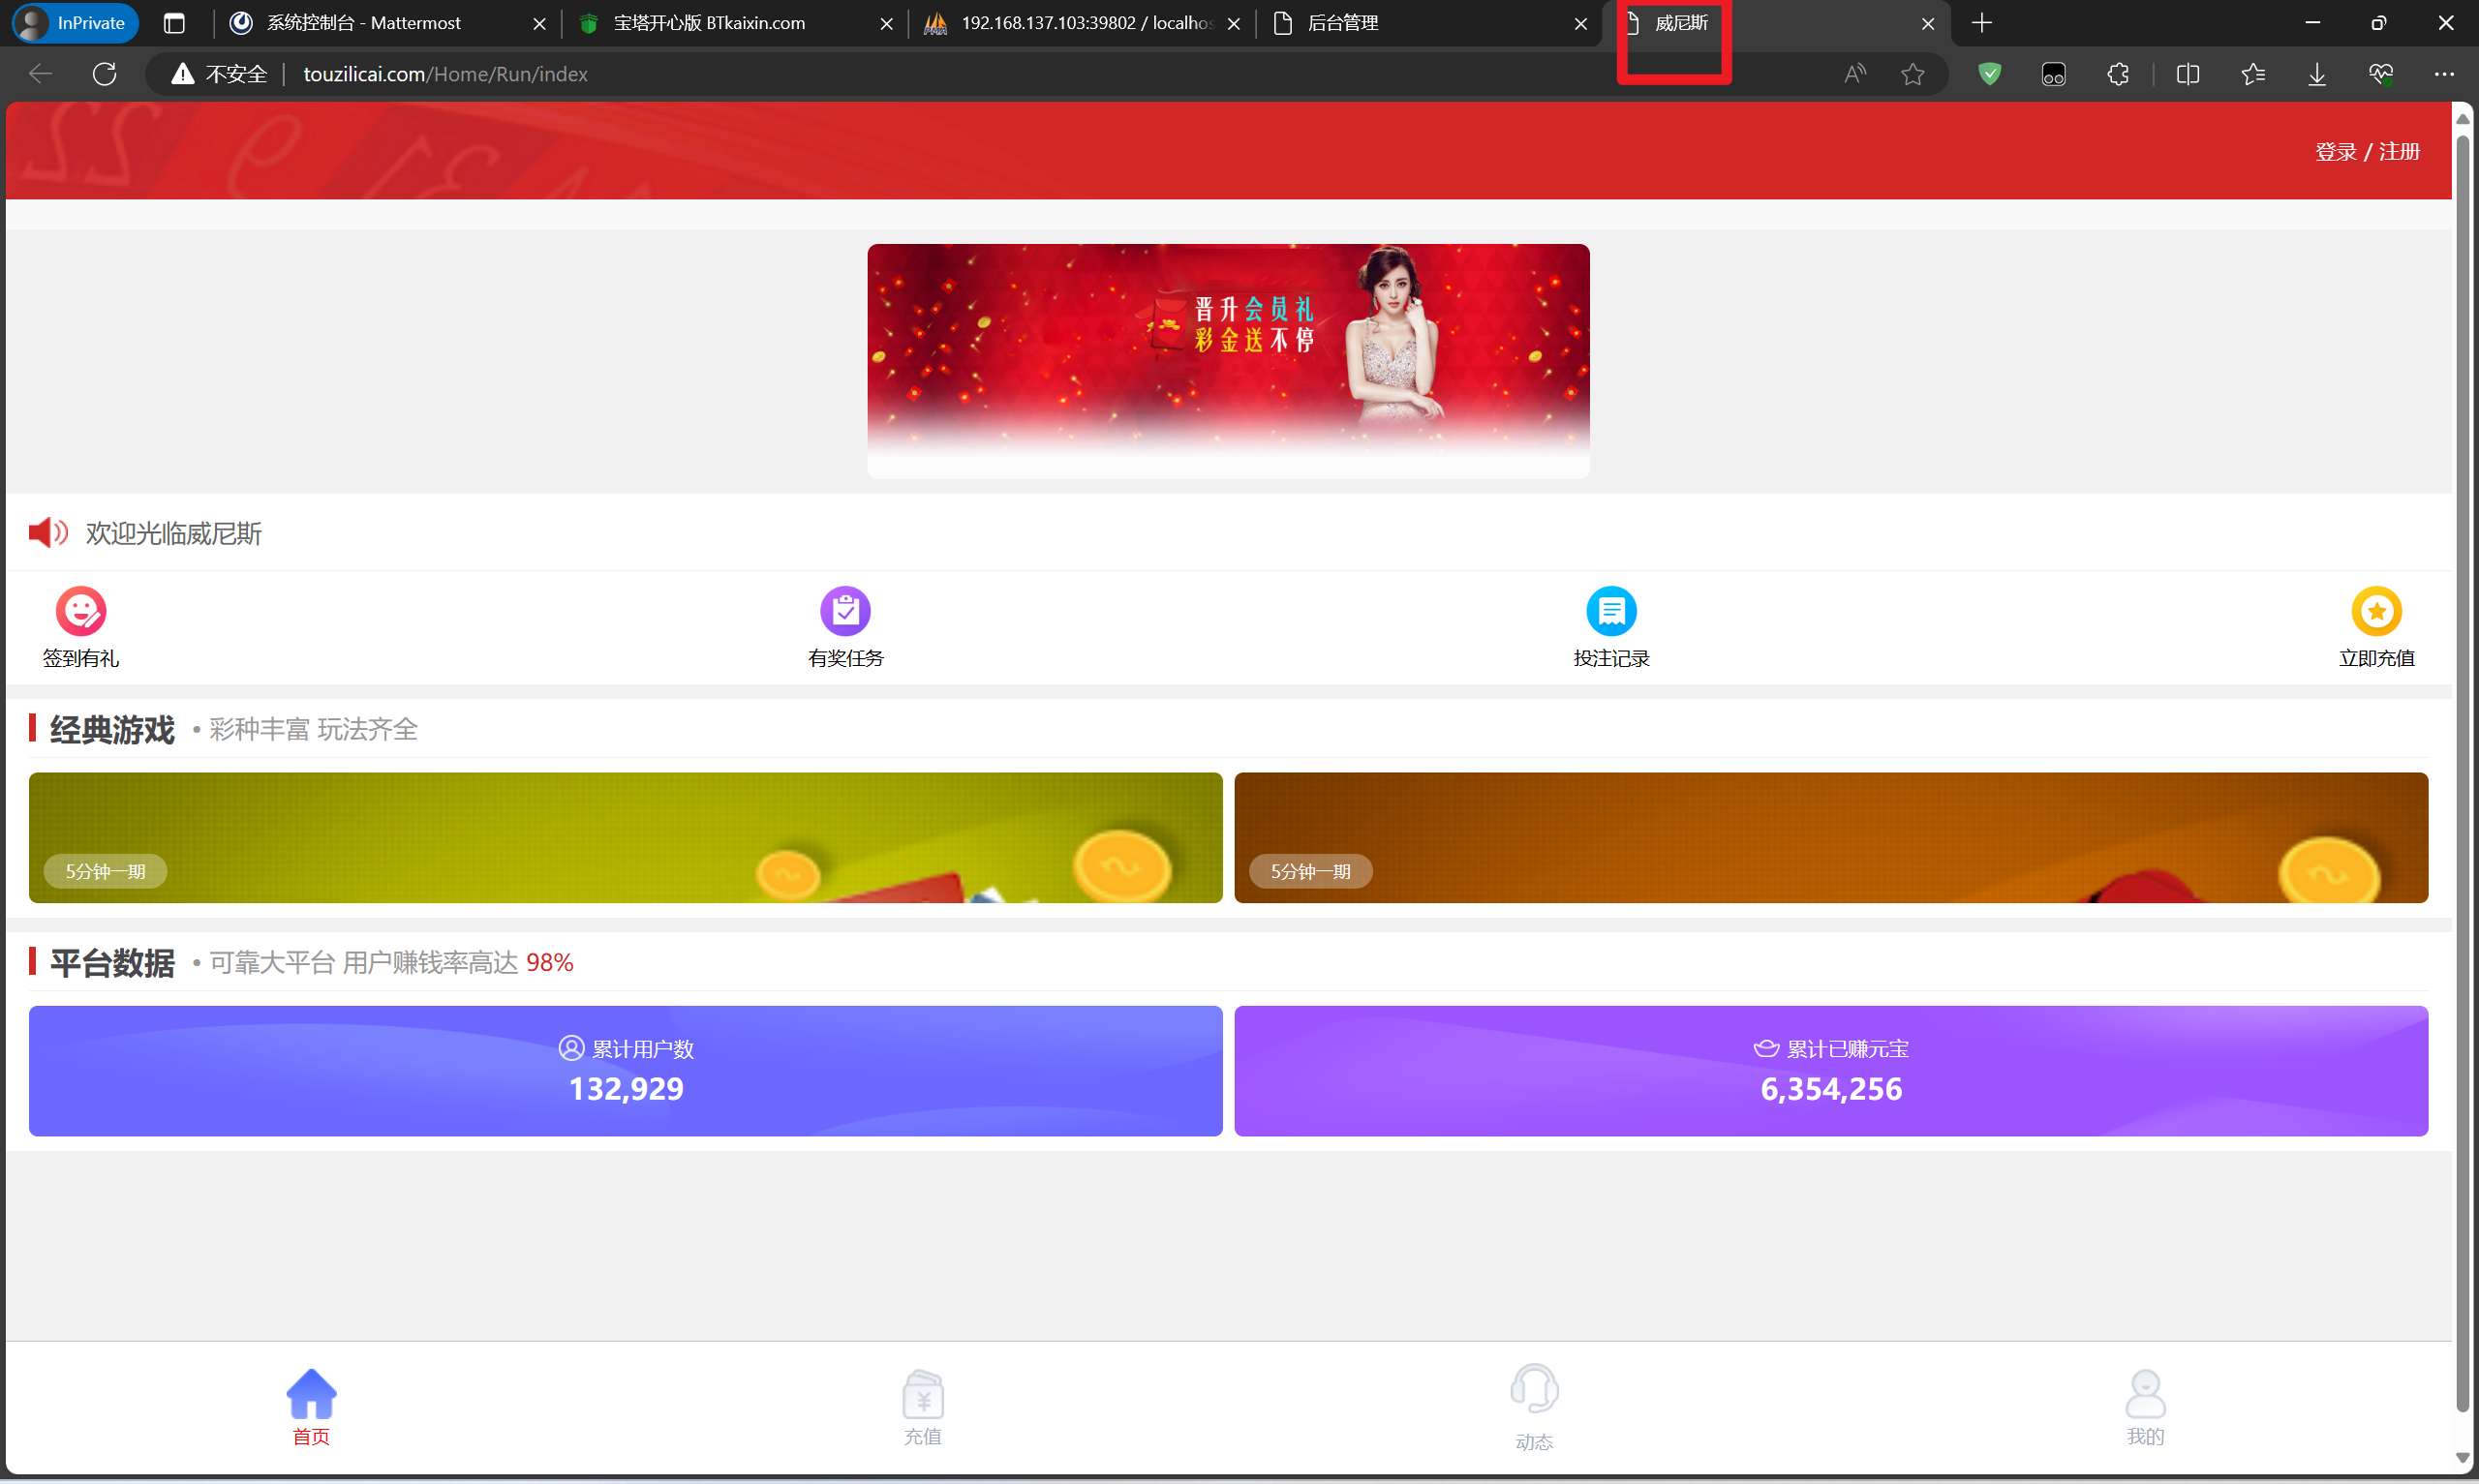This screenshot has width=2479, height=1484.
Task: Open Settings and more ellipsis menu
Action: tap(2443, 74)
